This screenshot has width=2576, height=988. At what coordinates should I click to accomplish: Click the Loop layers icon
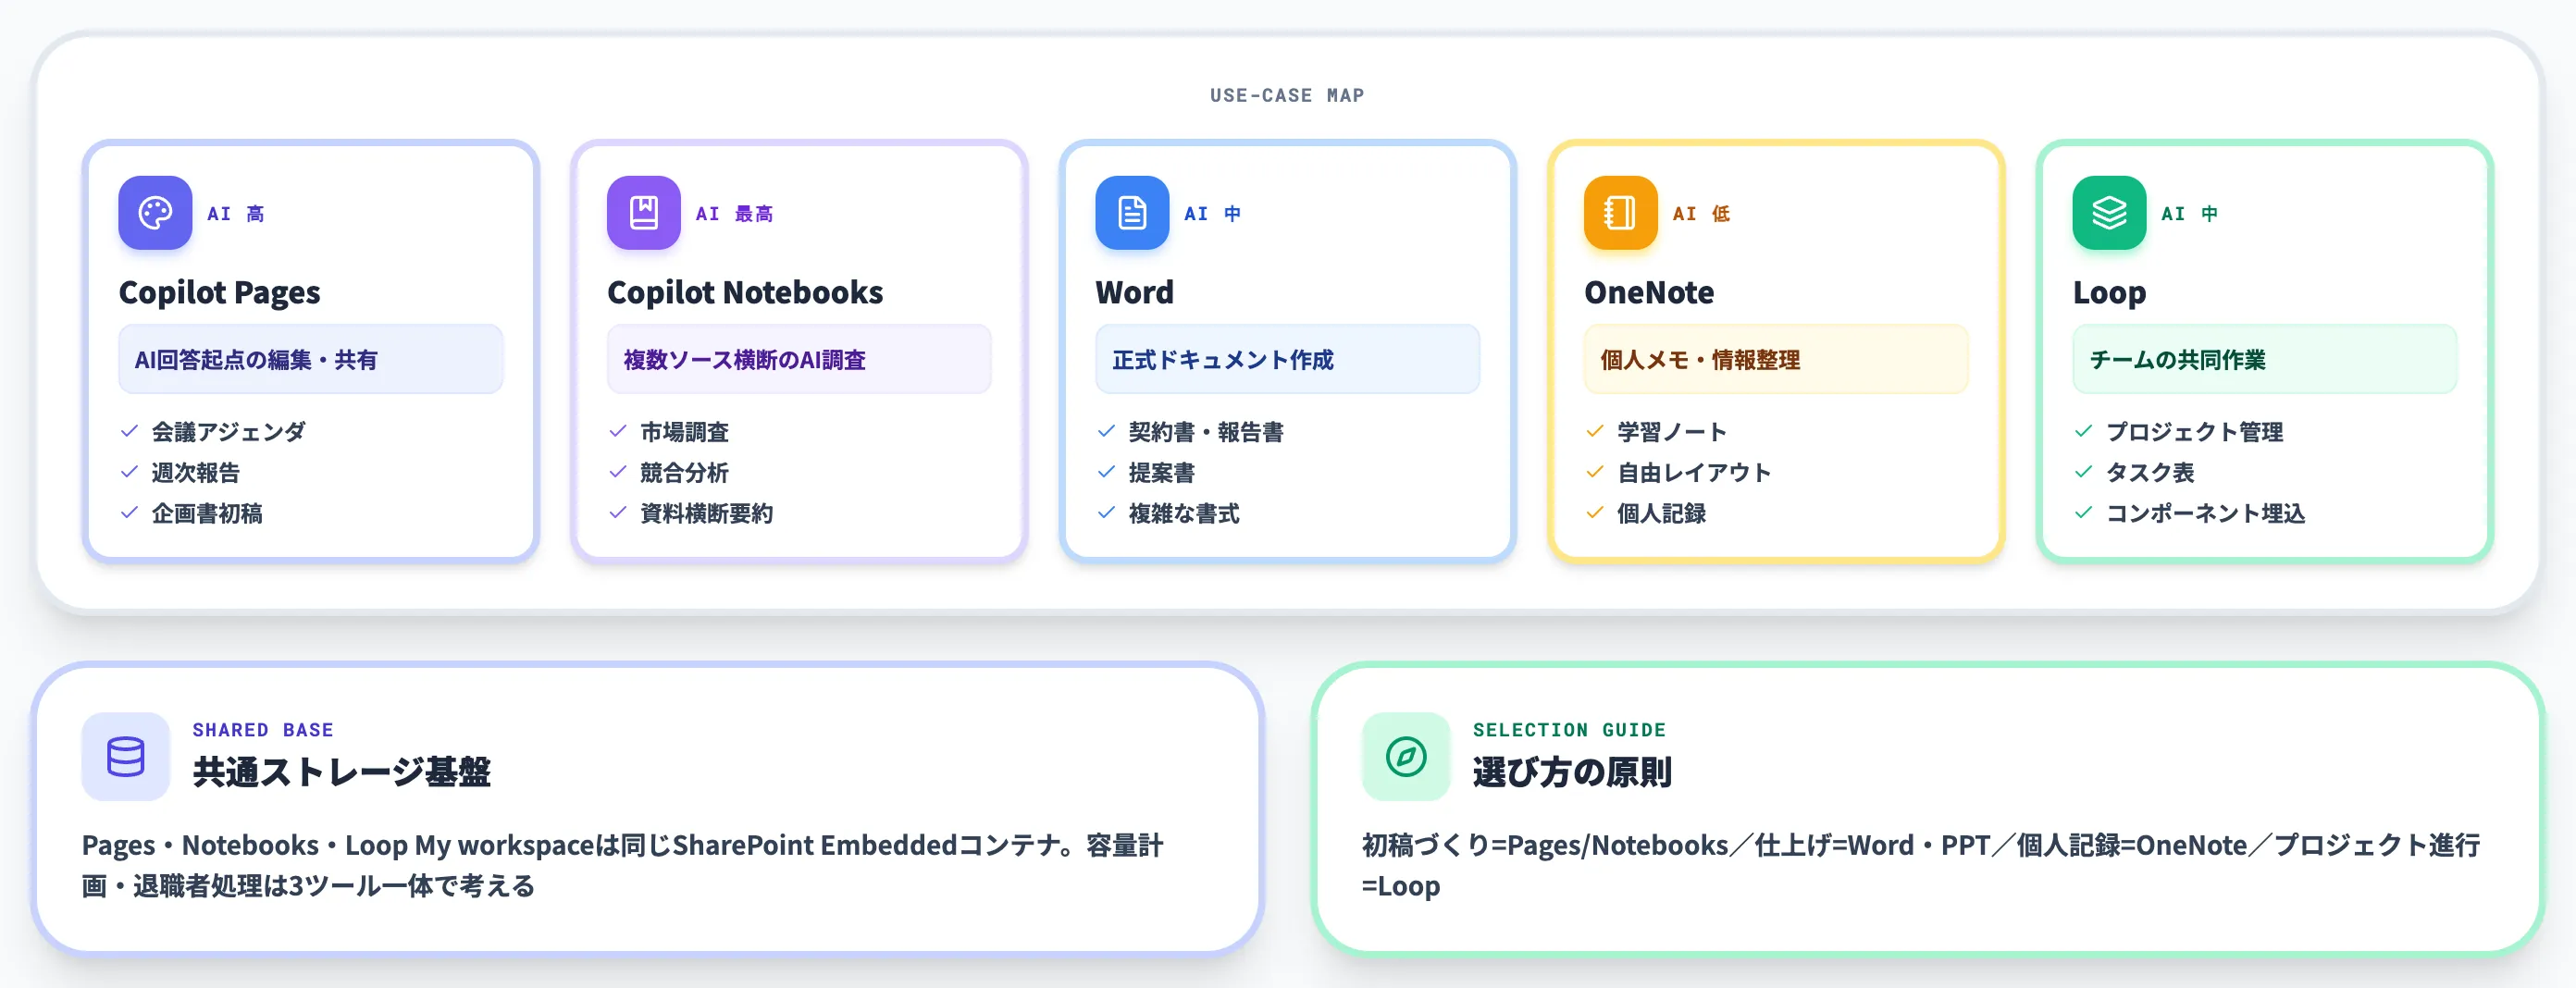click(2109, 213)
